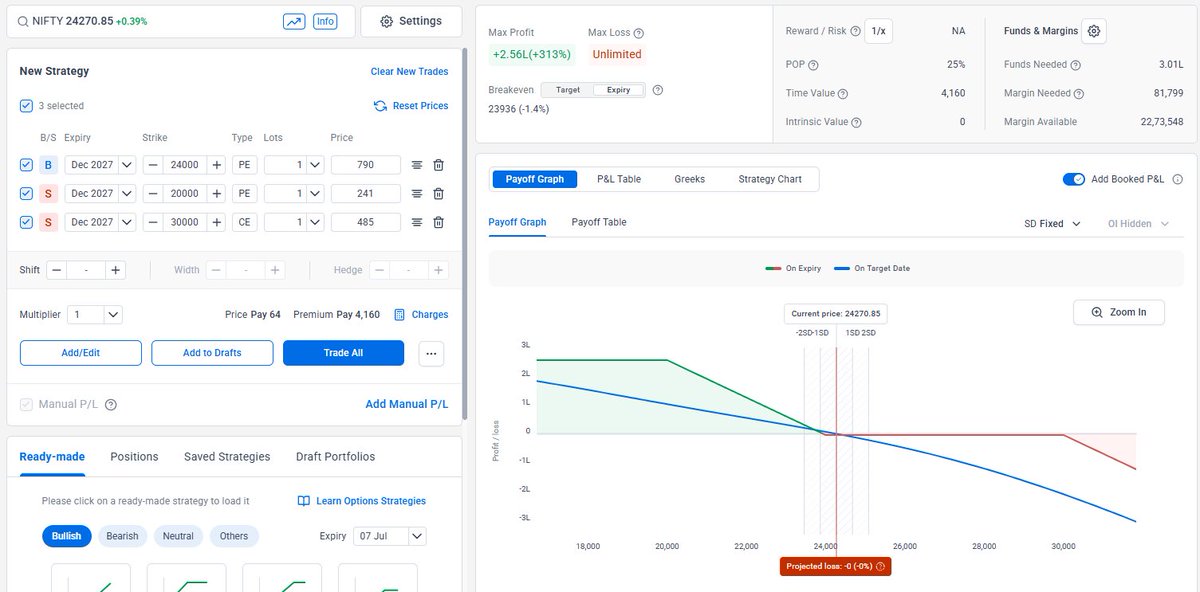
Task: Open the Multiplier dropdown
Action: tap(95, 314)
